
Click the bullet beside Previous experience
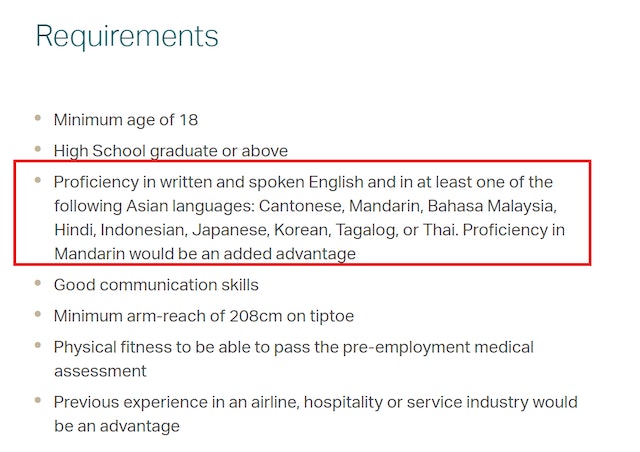38,400
